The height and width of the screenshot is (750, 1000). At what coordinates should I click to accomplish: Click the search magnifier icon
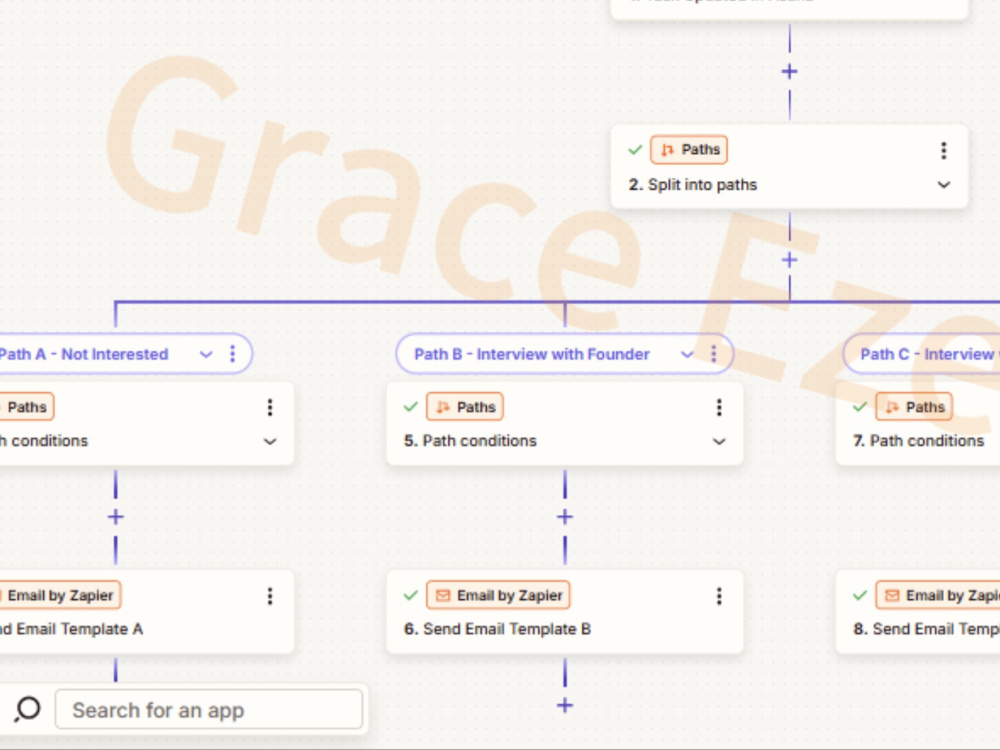pos(27,709)
